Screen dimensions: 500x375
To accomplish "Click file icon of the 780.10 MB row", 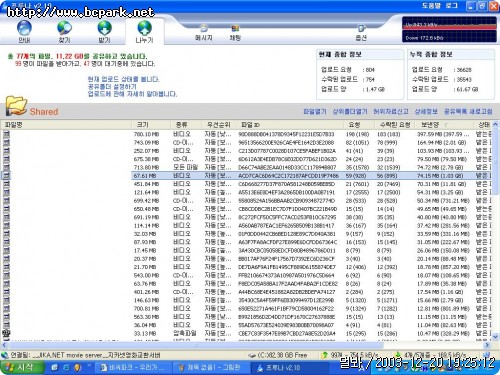I will (6, 134).
